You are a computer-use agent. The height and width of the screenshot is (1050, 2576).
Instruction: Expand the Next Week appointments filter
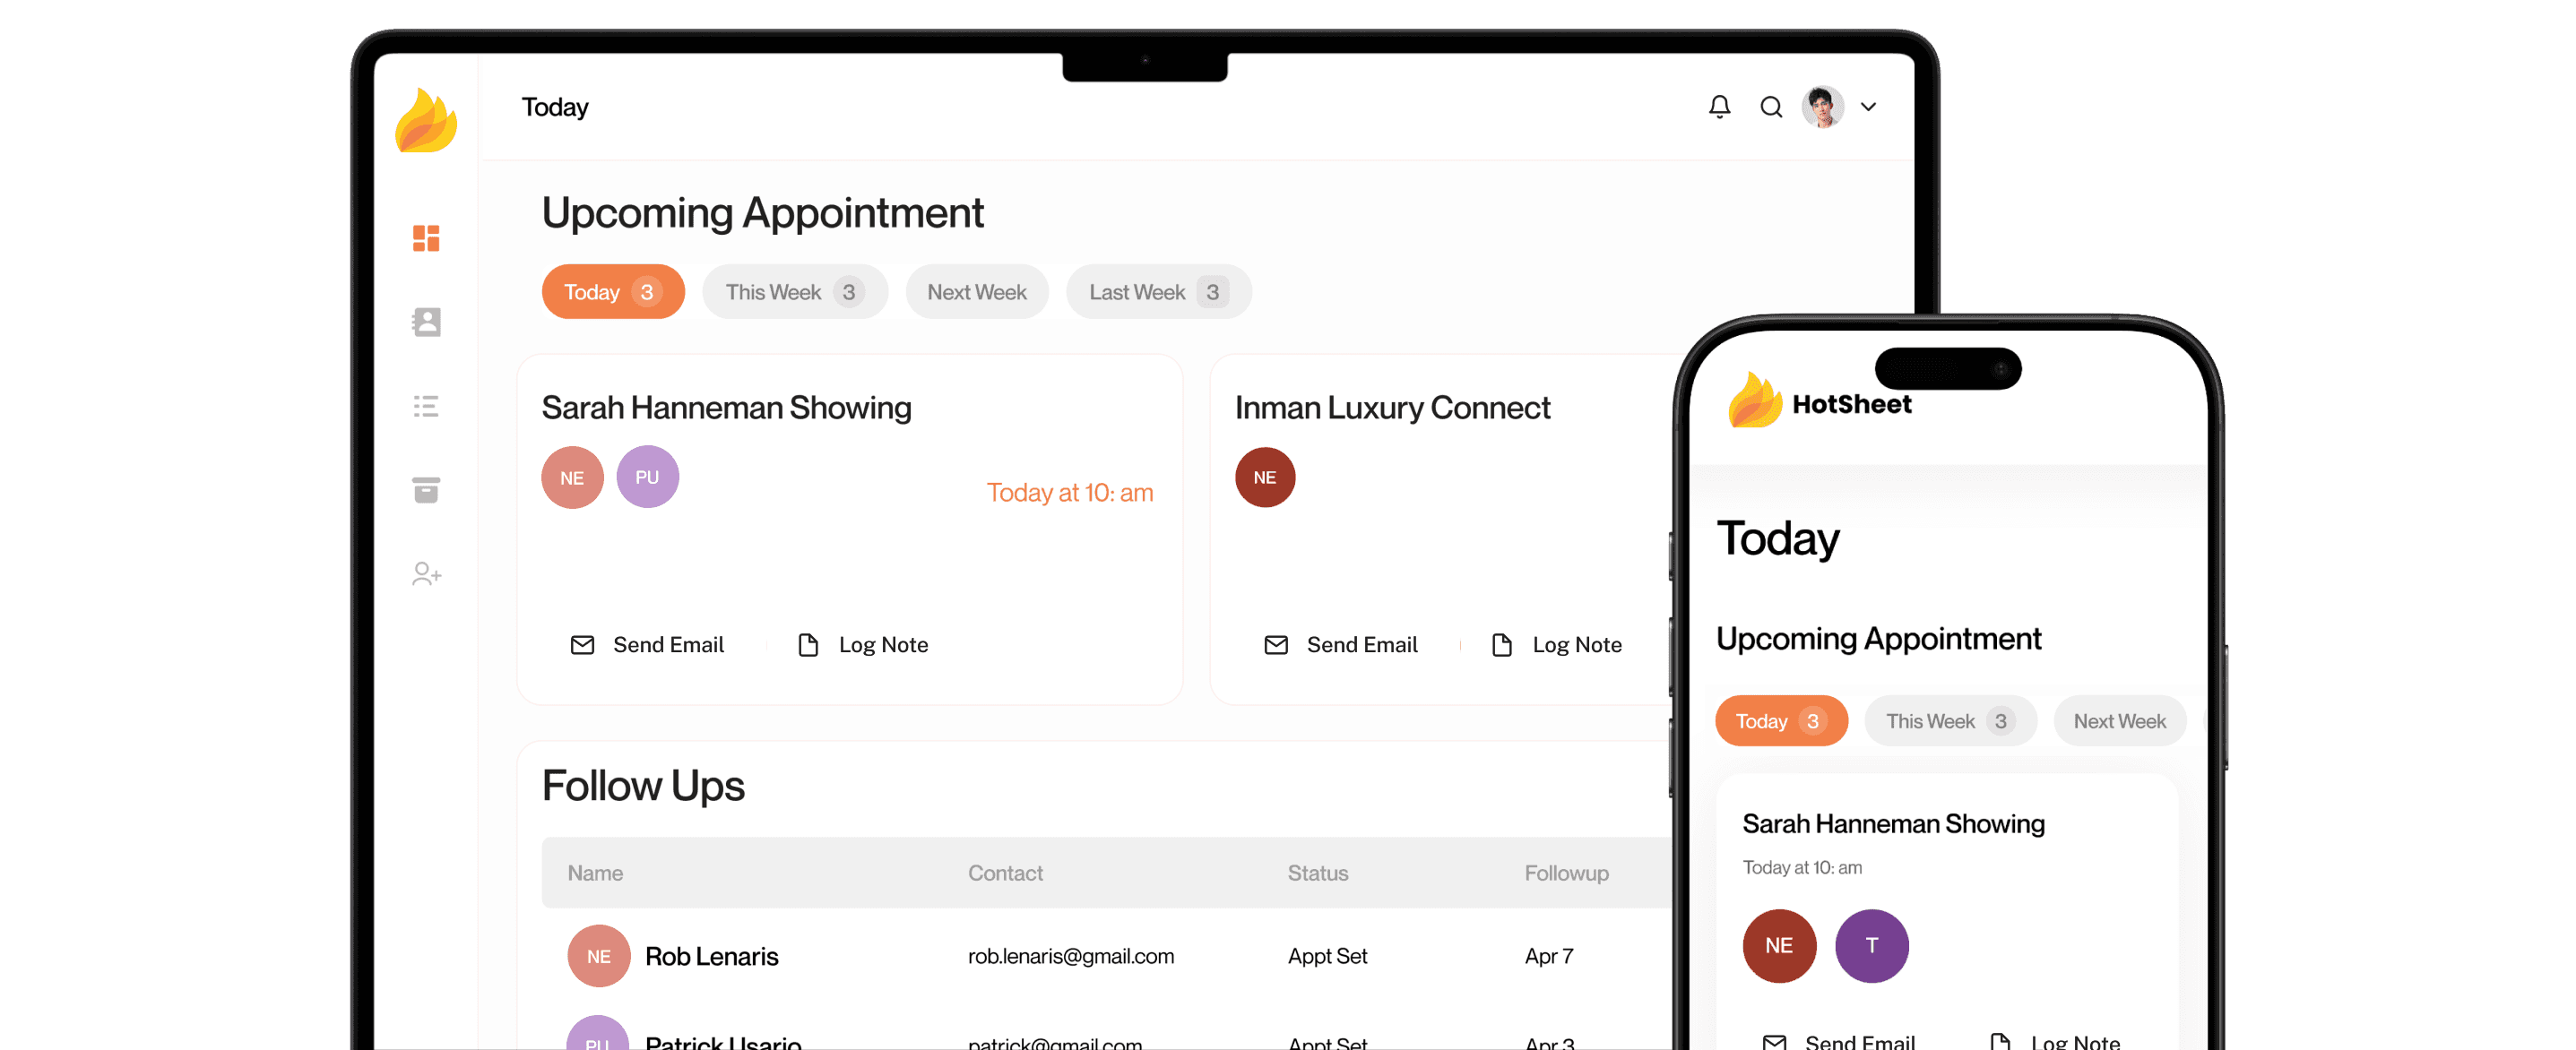coord(976,292)
